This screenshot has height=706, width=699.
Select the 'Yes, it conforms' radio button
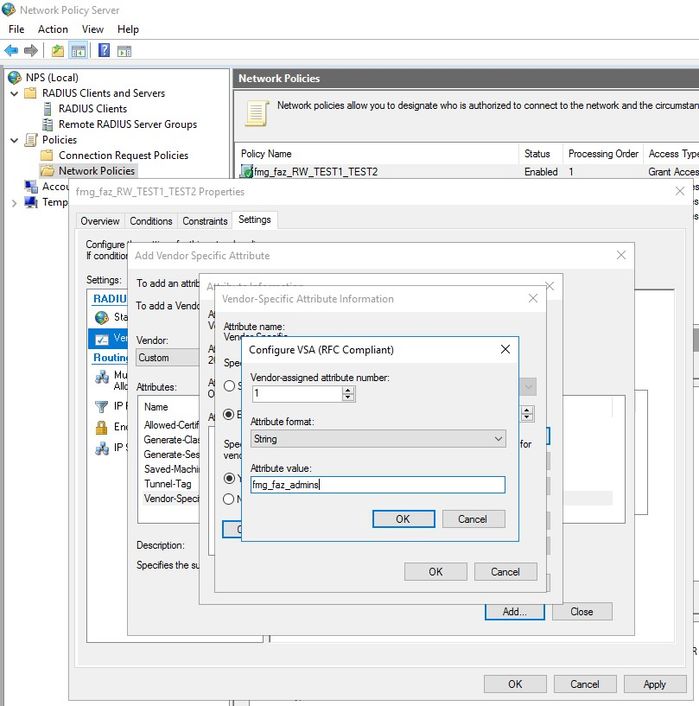(x=230, y=478)
